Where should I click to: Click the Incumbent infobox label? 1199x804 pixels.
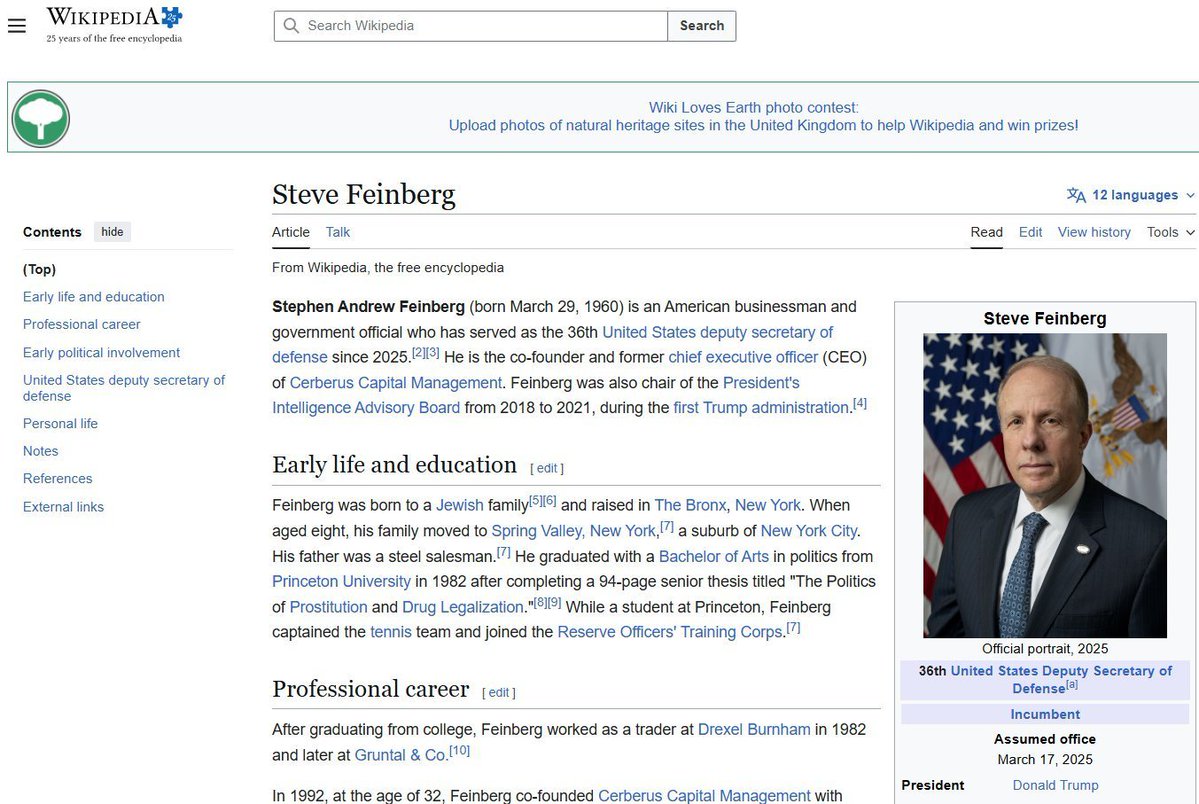(1045, 714)
